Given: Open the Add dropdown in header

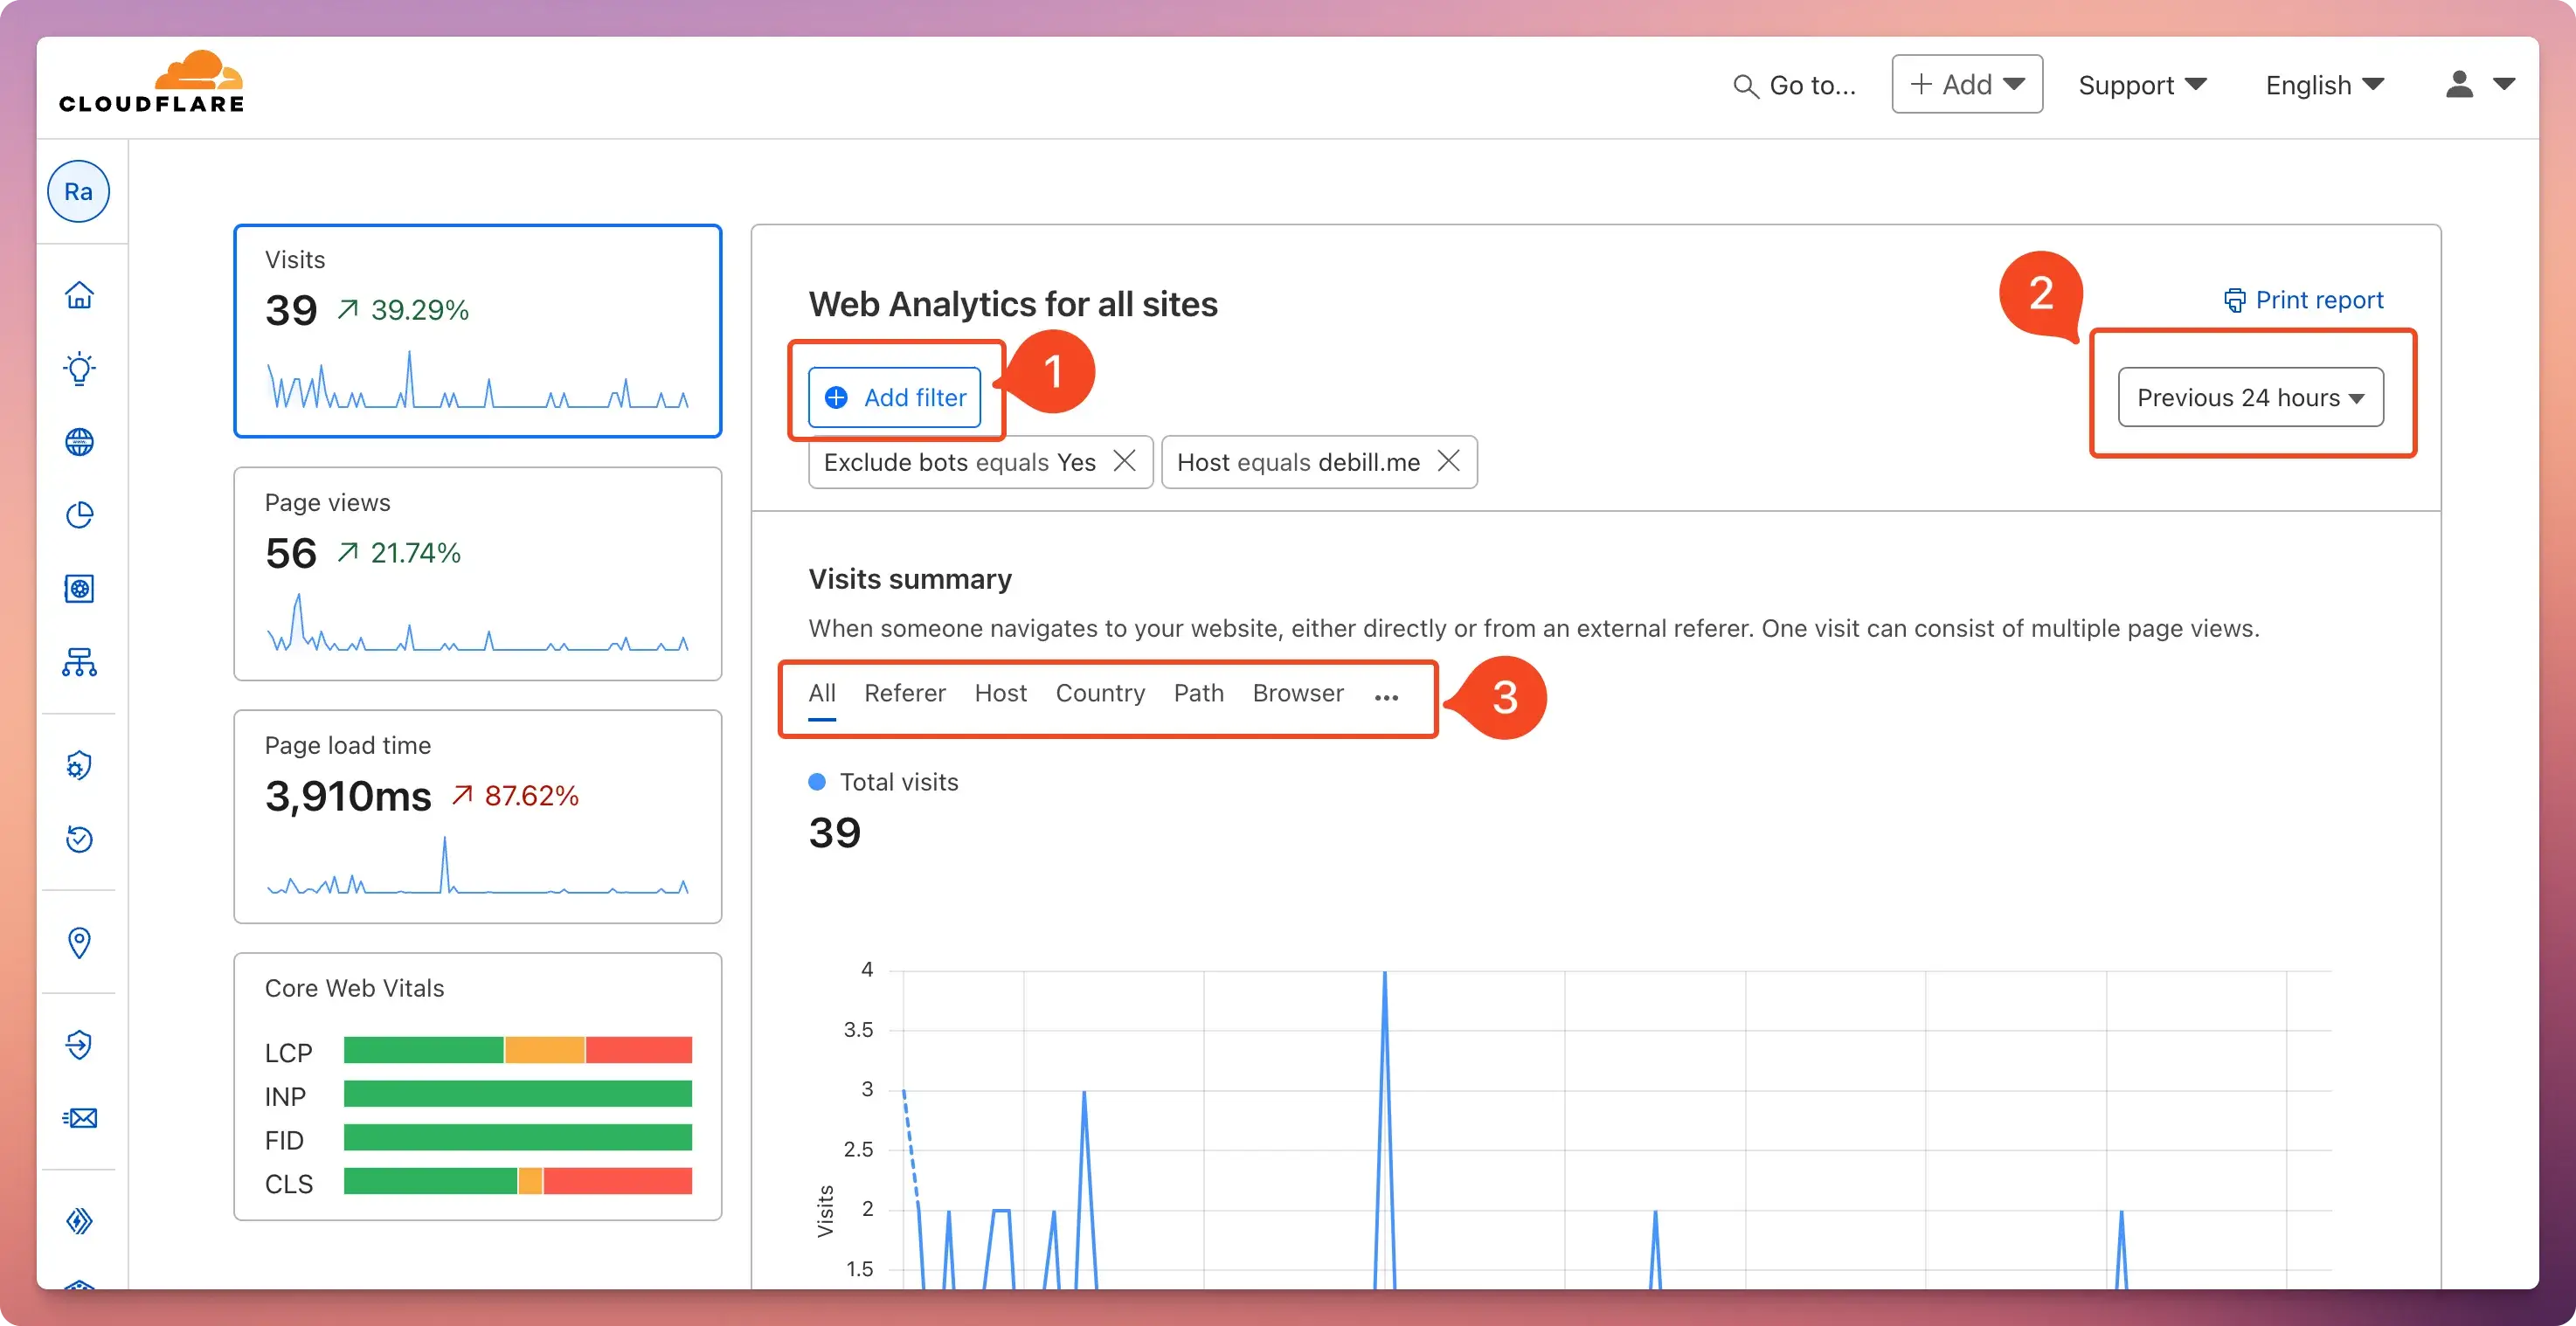Looking at the screenshot, I should (x=1966, y=84).
